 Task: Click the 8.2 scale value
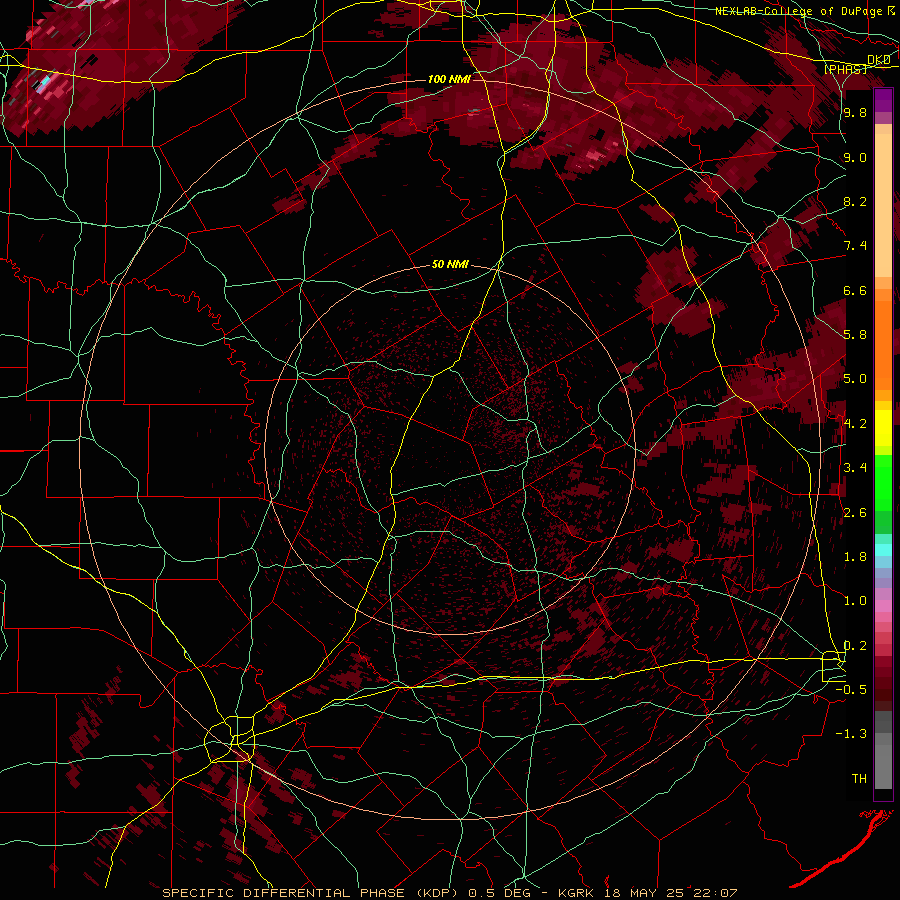click(x=855, y=201)
